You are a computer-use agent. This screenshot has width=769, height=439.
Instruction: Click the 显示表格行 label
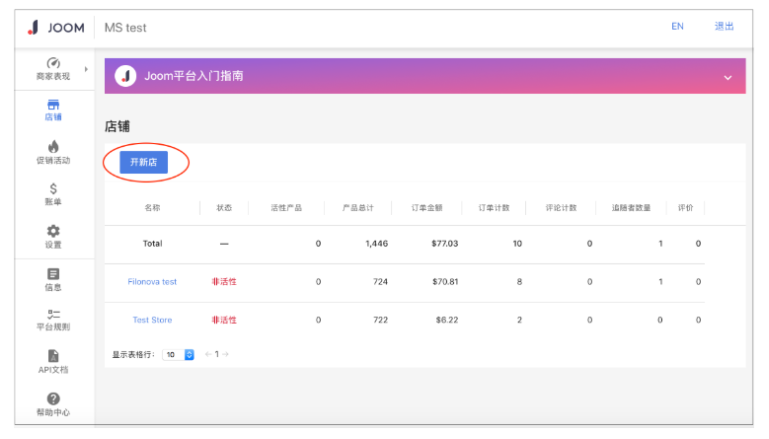point(133,355)
